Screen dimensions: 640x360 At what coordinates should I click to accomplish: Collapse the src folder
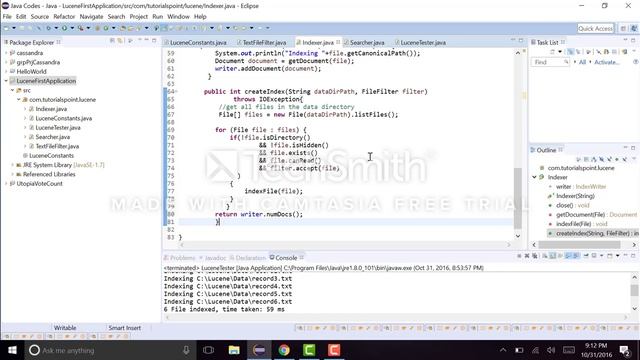pyautogui.click(x=12, y=90)
